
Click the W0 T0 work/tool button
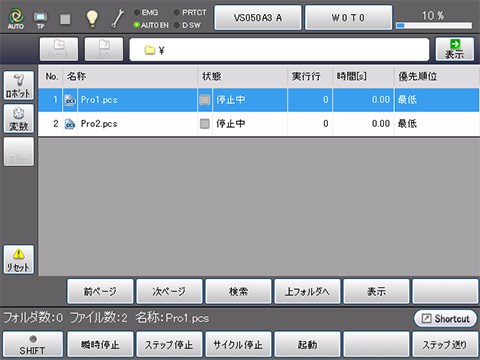348,18
